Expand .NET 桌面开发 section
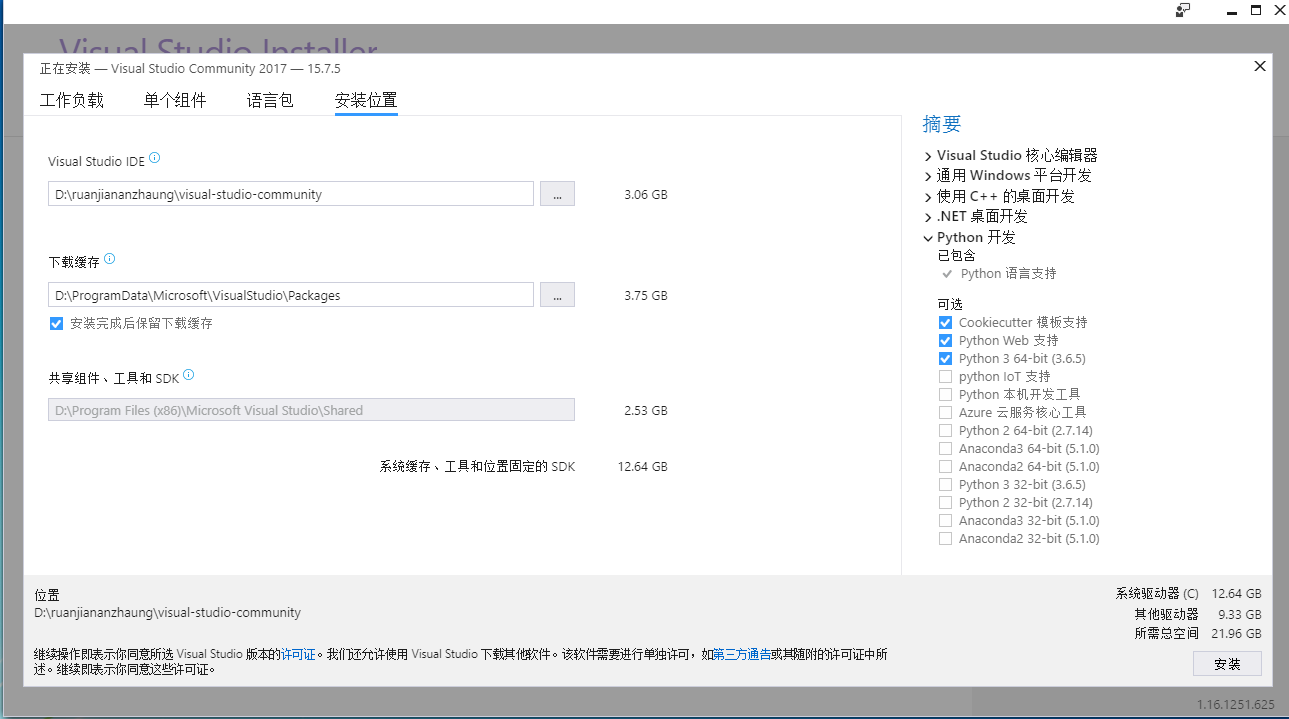The height and width of the screenshot is (719, 1289). point(928,217)
